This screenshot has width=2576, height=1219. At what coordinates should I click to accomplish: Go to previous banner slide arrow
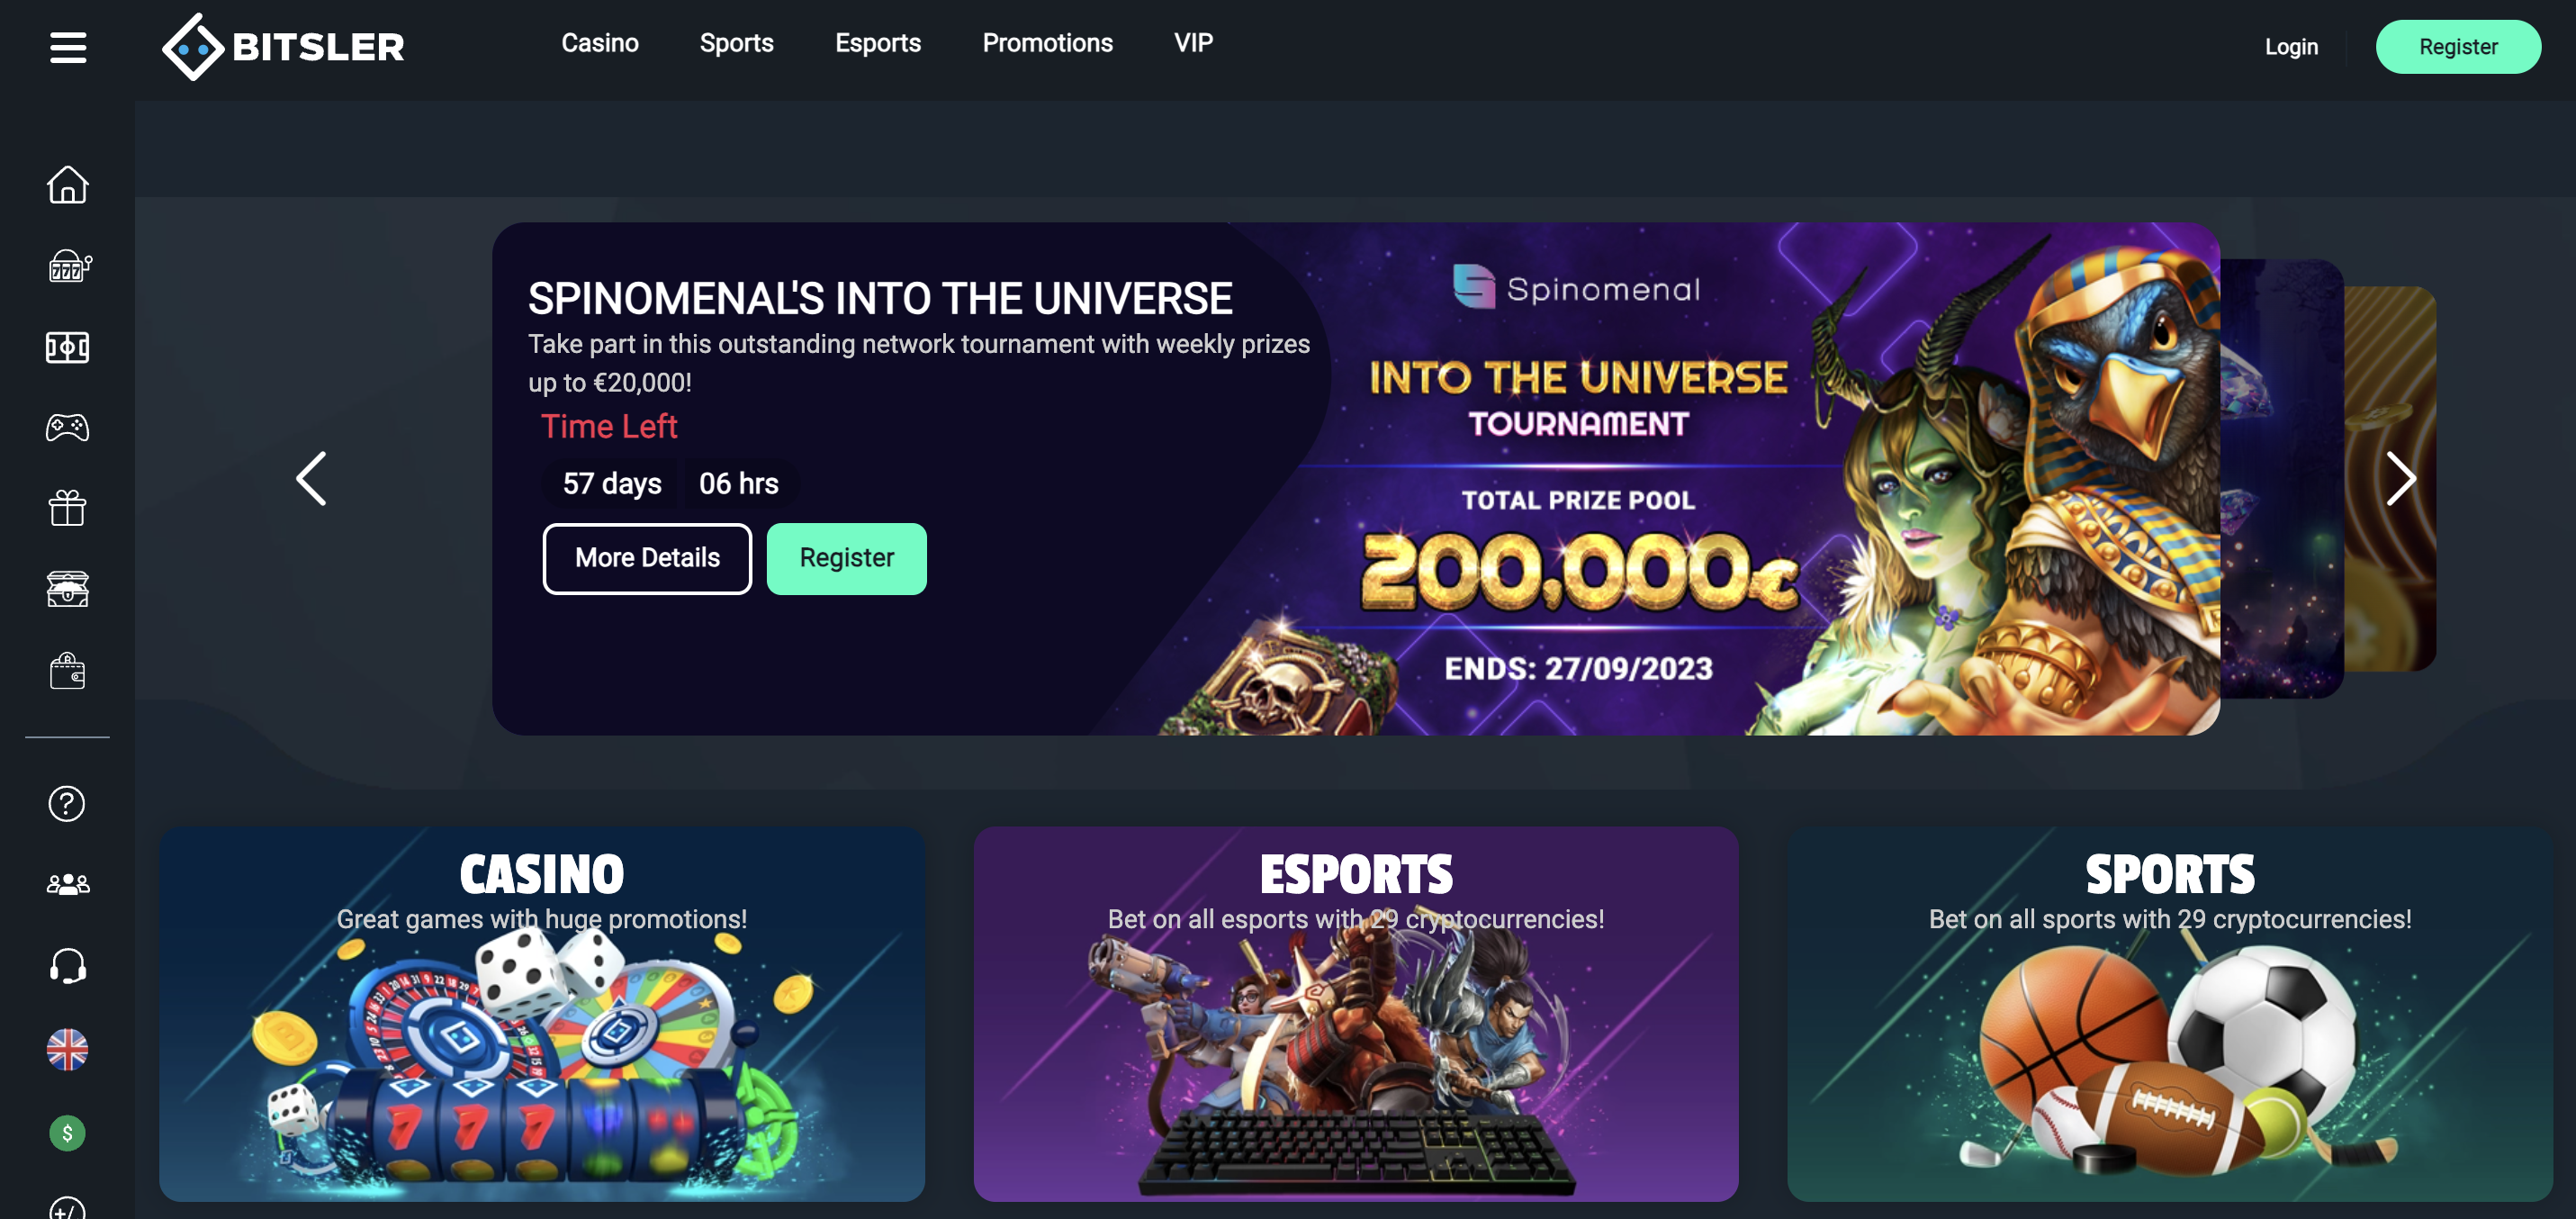[x=311, y=479]
